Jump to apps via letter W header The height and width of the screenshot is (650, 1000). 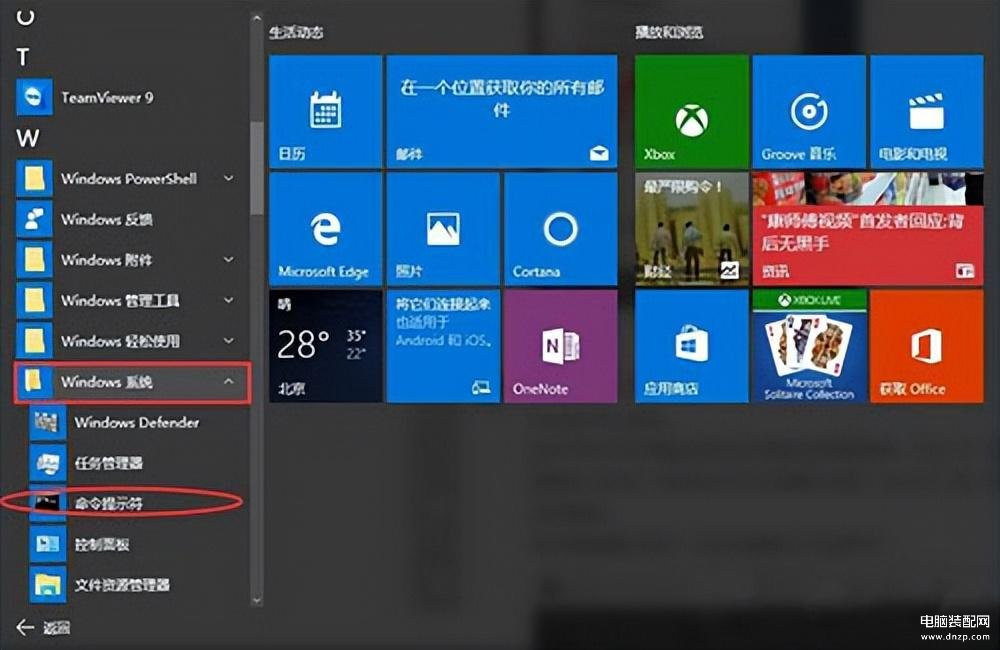[x=27, y=138]
